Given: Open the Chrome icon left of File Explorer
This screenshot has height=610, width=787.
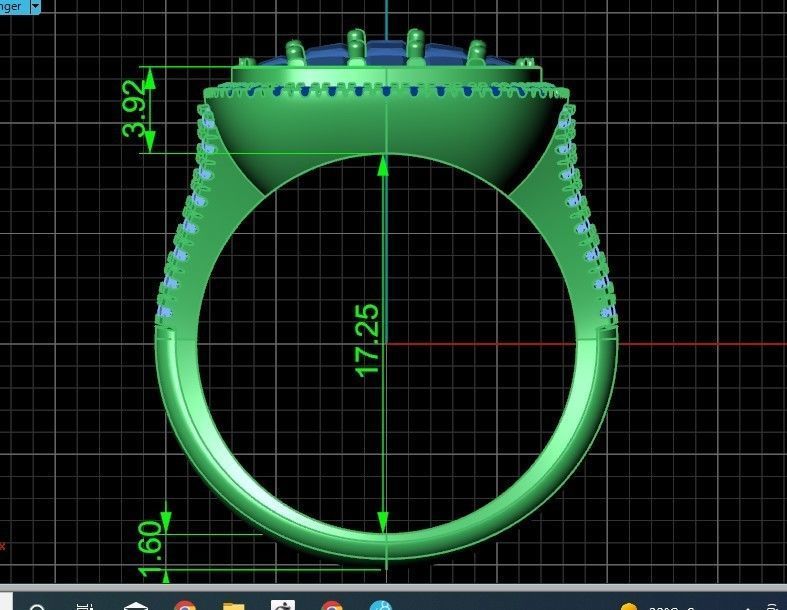Looking at the screenshot, I should point(185,605).
